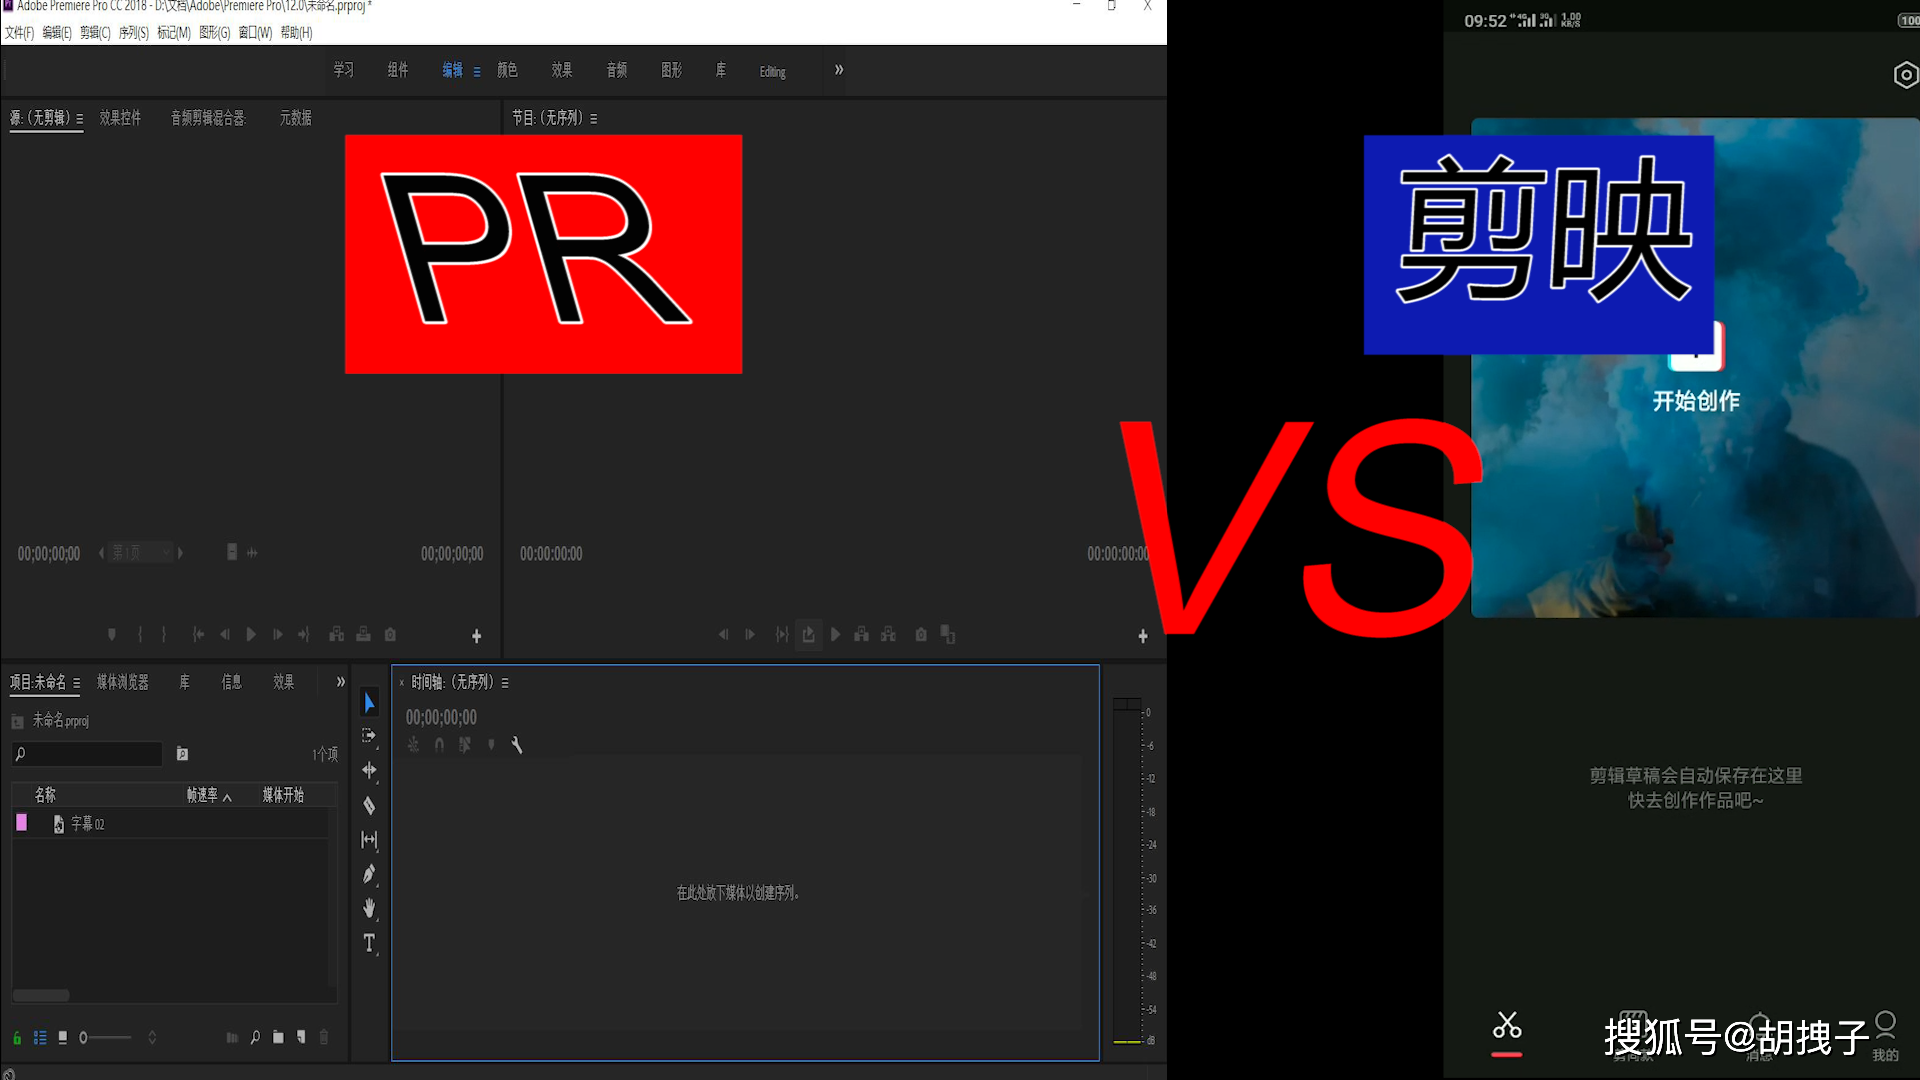Switch to 媒体浏览器 tab

122,682
